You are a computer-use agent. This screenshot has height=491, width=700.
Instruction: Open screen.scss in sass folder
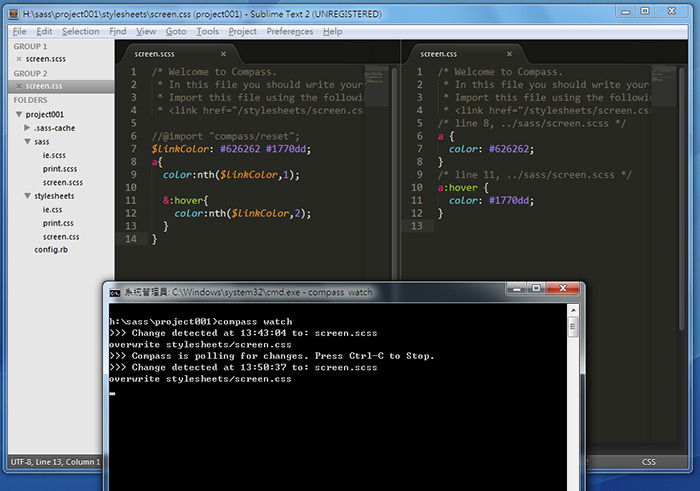click(x=62, y=182)
